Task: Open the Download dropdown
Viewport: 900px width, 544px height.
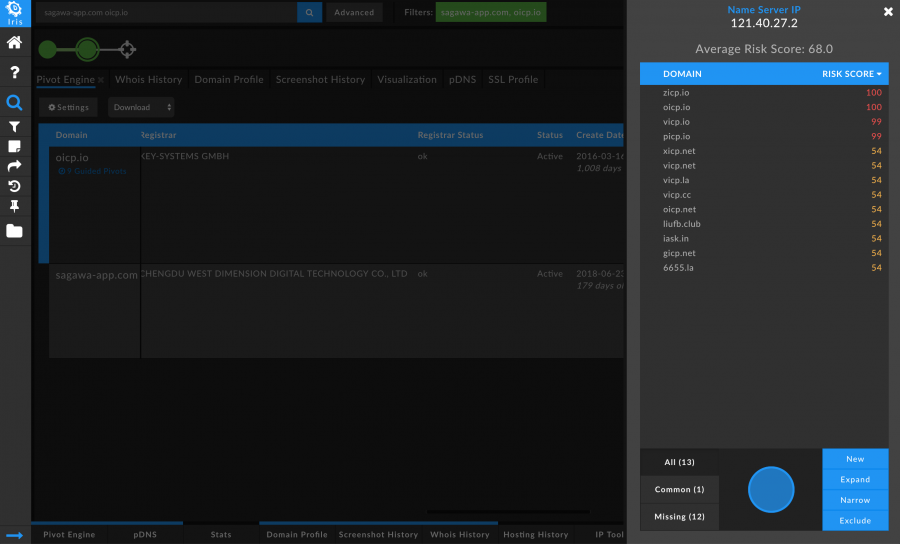Action: [141, 107]
